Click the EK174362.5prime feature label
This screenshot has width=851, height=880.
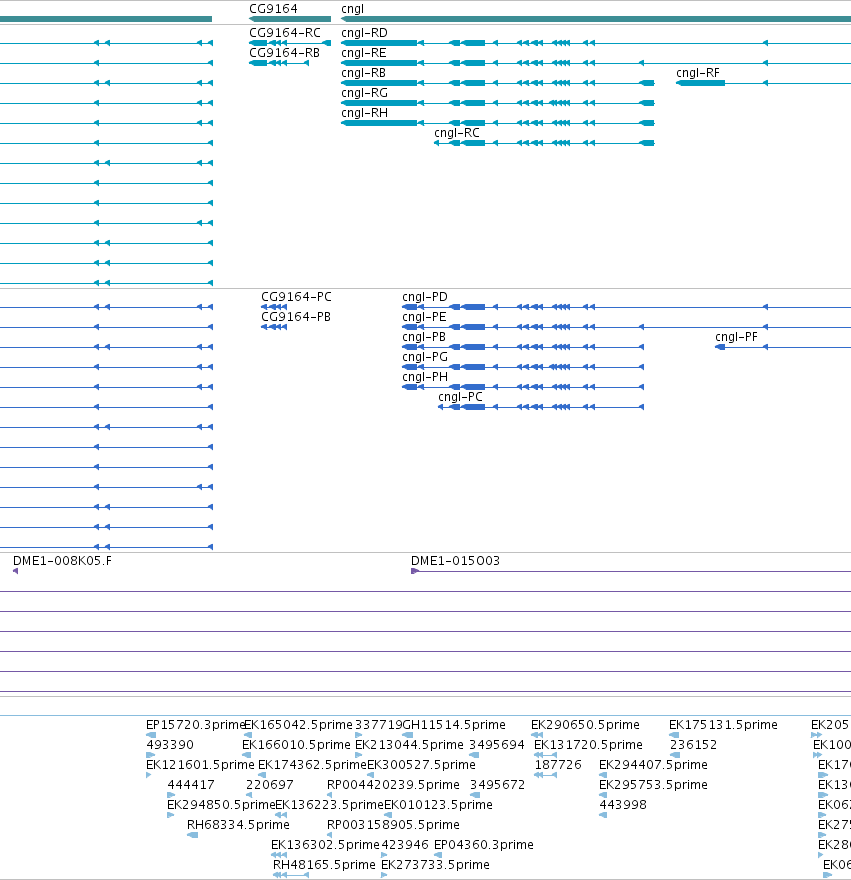point(312,765)
